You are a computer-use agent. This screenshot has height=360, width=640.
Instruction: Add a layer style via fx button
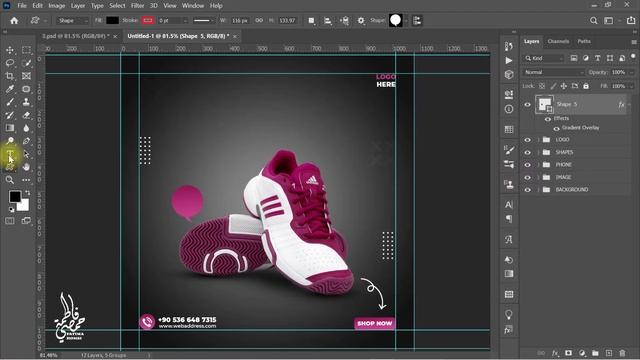[555, 353]
